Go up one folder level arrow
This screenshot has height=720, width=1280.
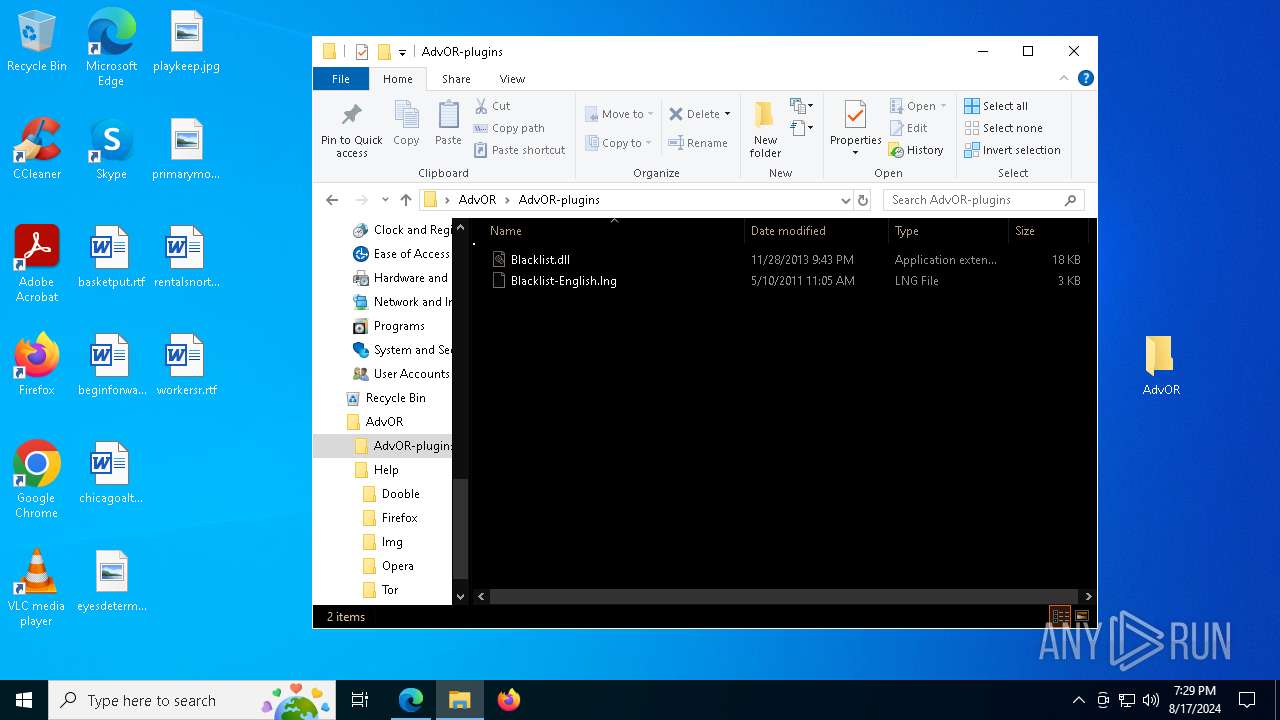(406, 200)
